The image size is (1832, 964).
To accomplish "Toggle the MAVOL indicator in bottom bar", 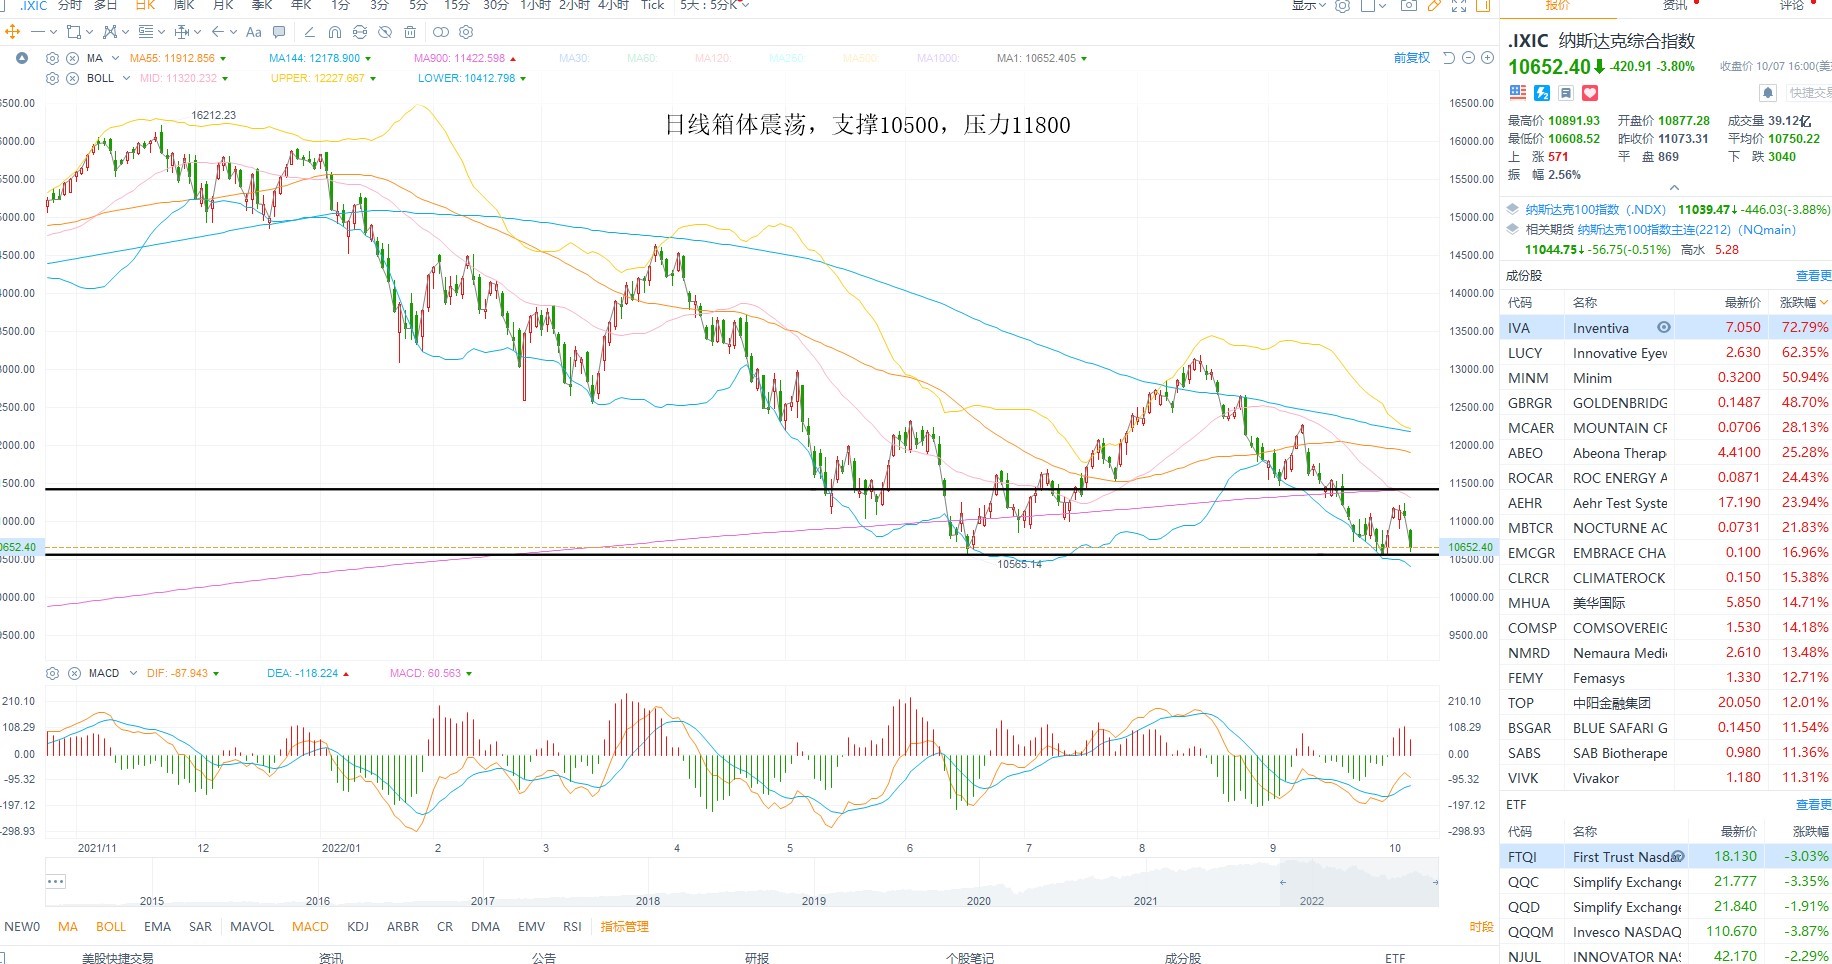I will [252, 927].
